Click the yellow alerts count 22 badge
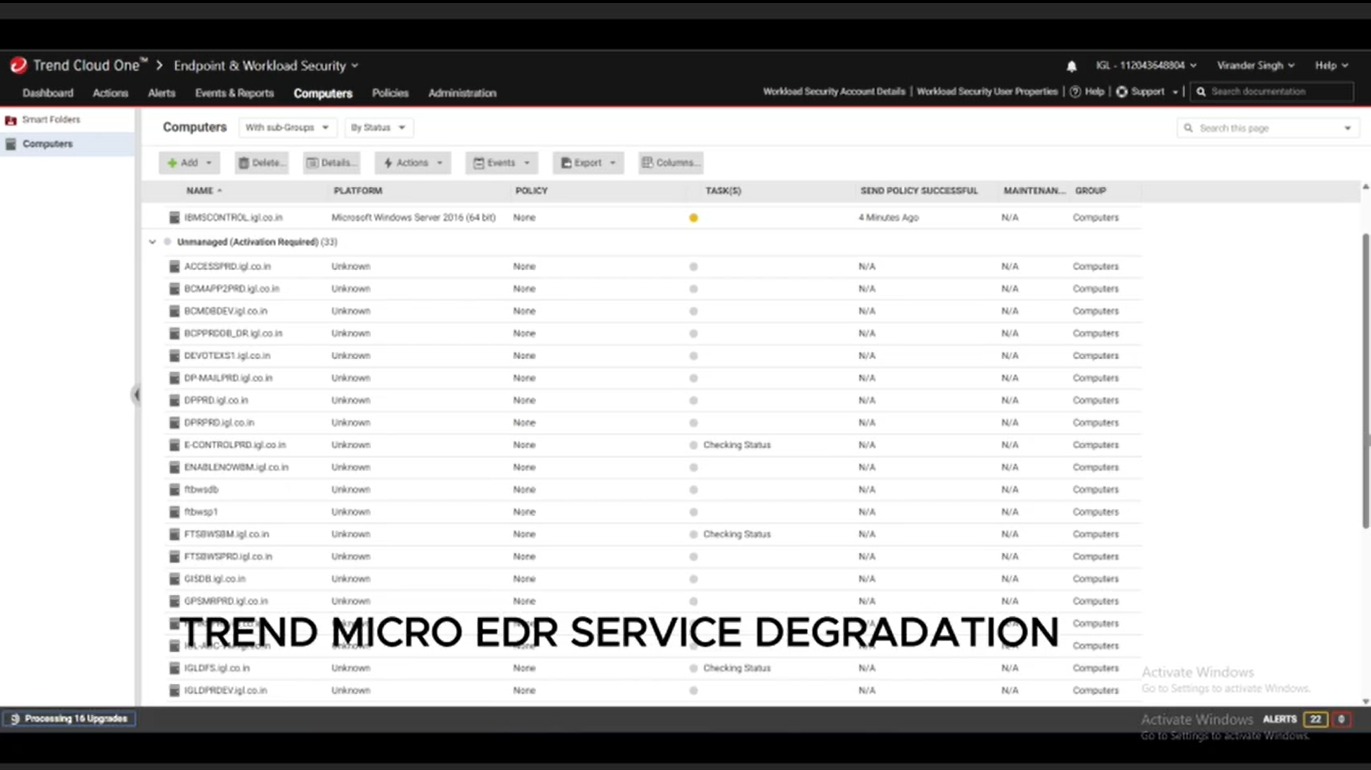1371x770 pixels. [x=1316, y=720]
